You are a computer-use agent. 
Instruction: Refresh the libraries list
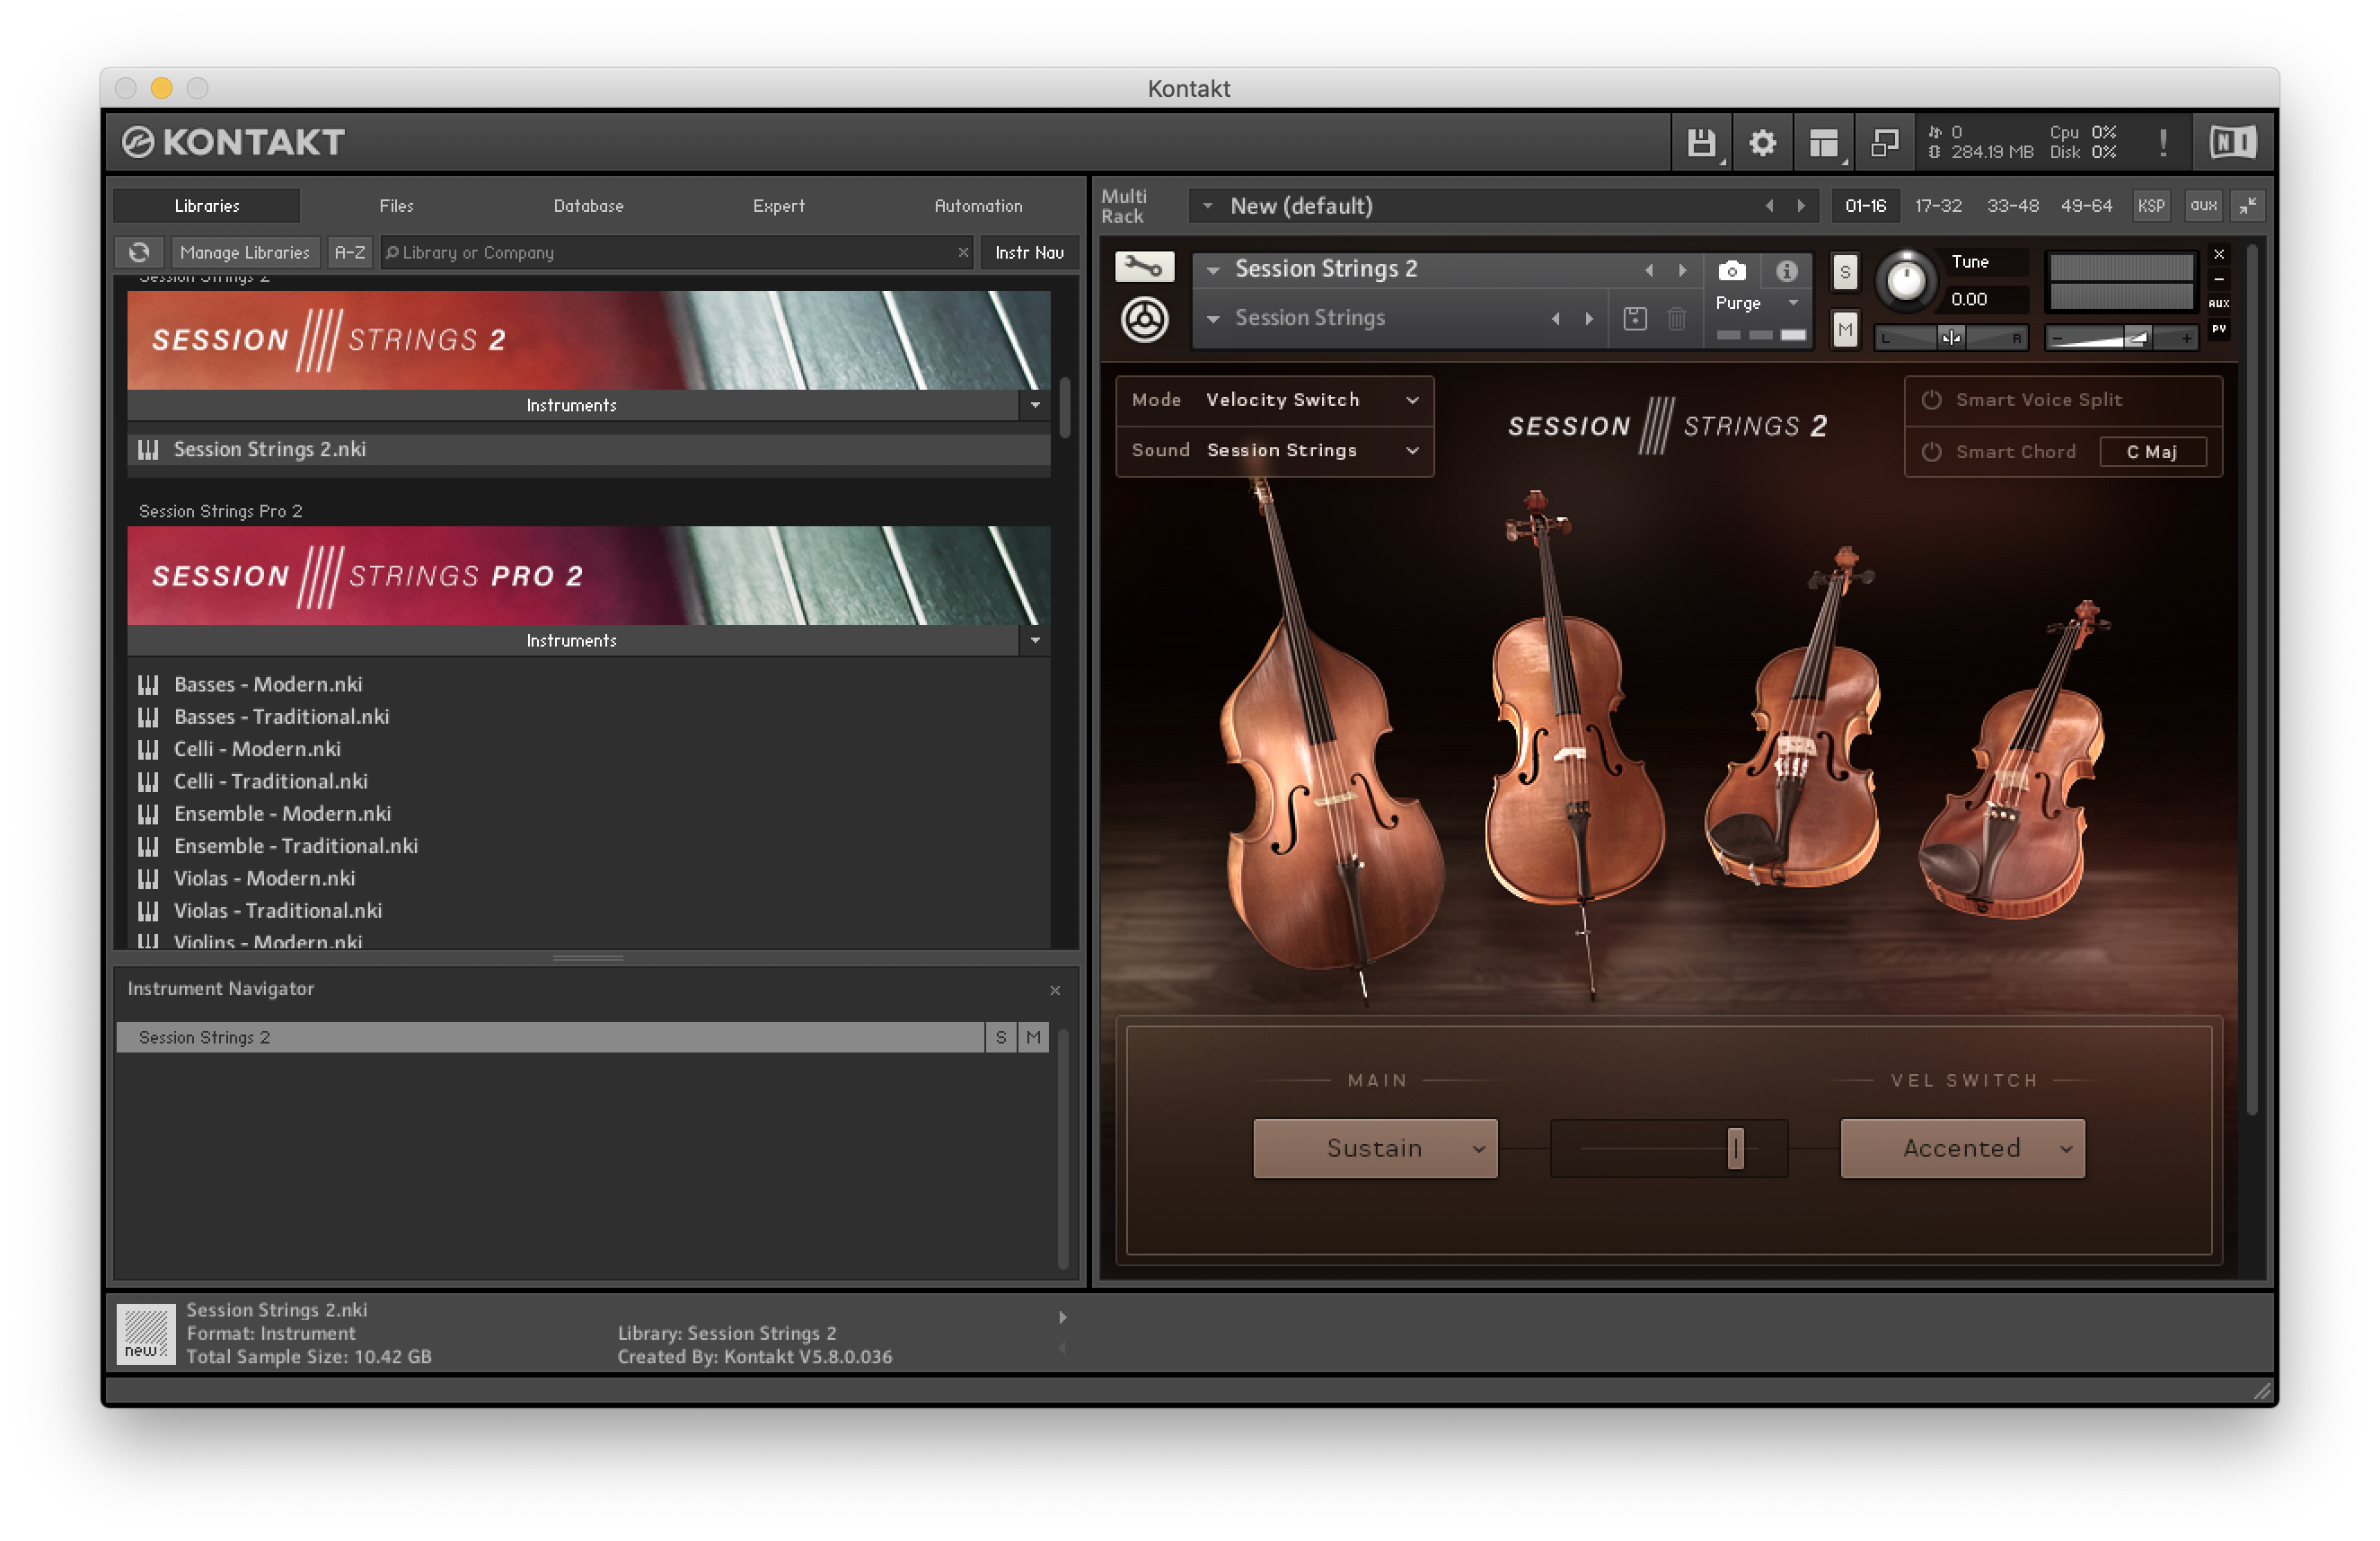[x=139, y=252]
